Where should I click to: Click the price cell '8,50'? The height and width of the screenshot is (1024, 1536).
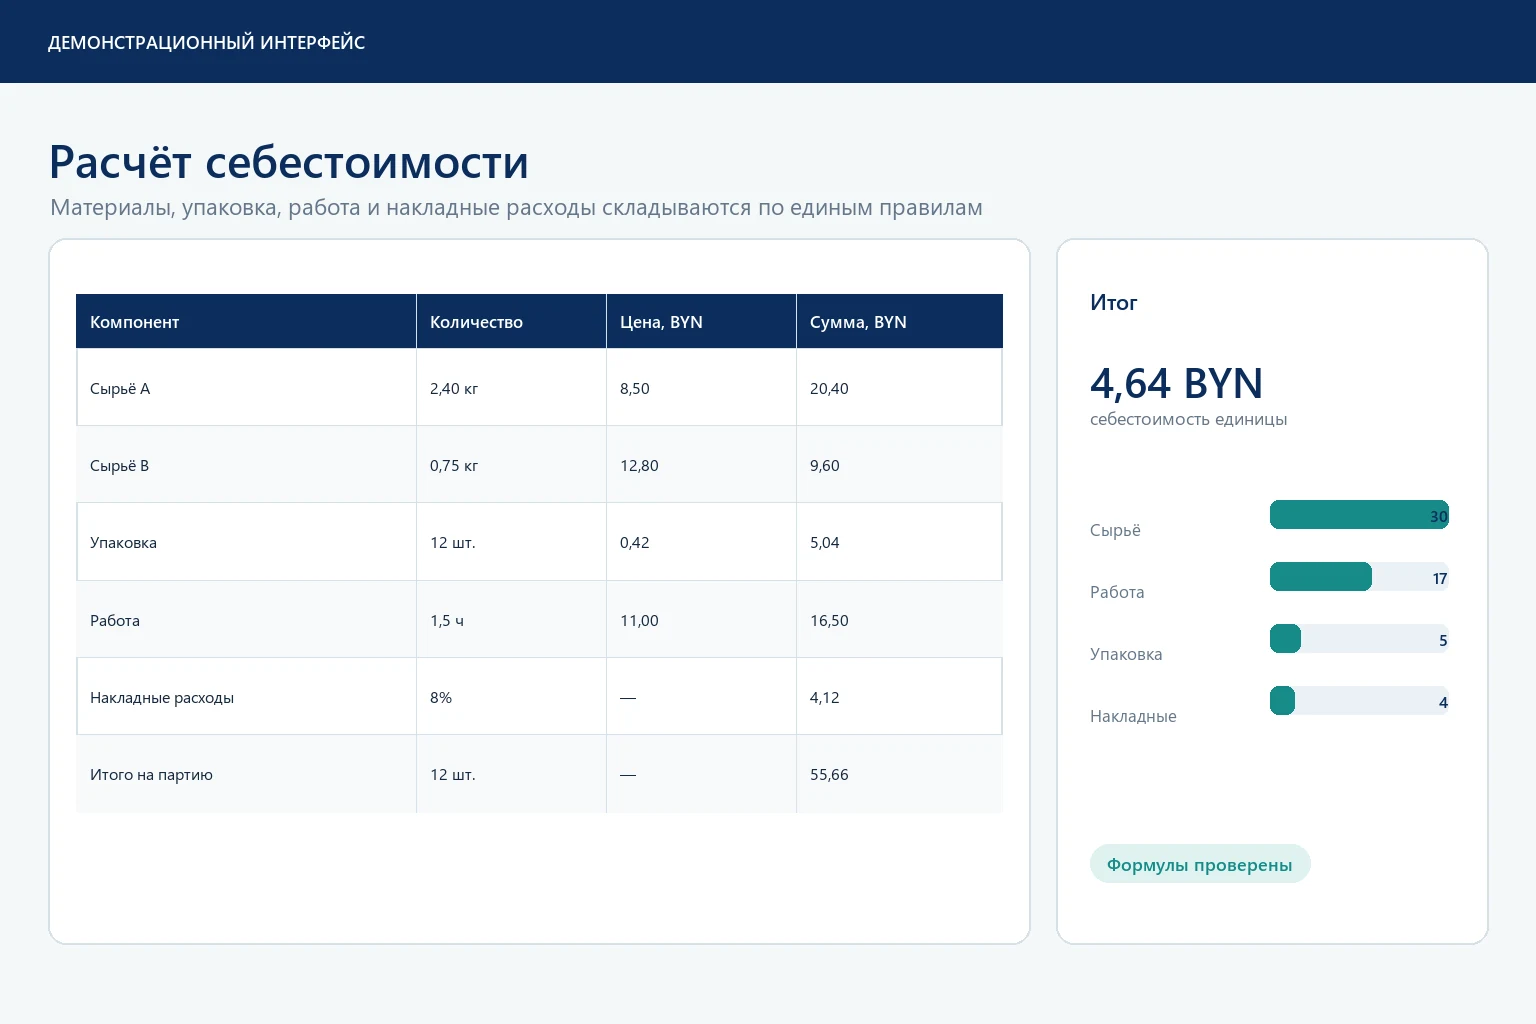[x=701, y=388]
